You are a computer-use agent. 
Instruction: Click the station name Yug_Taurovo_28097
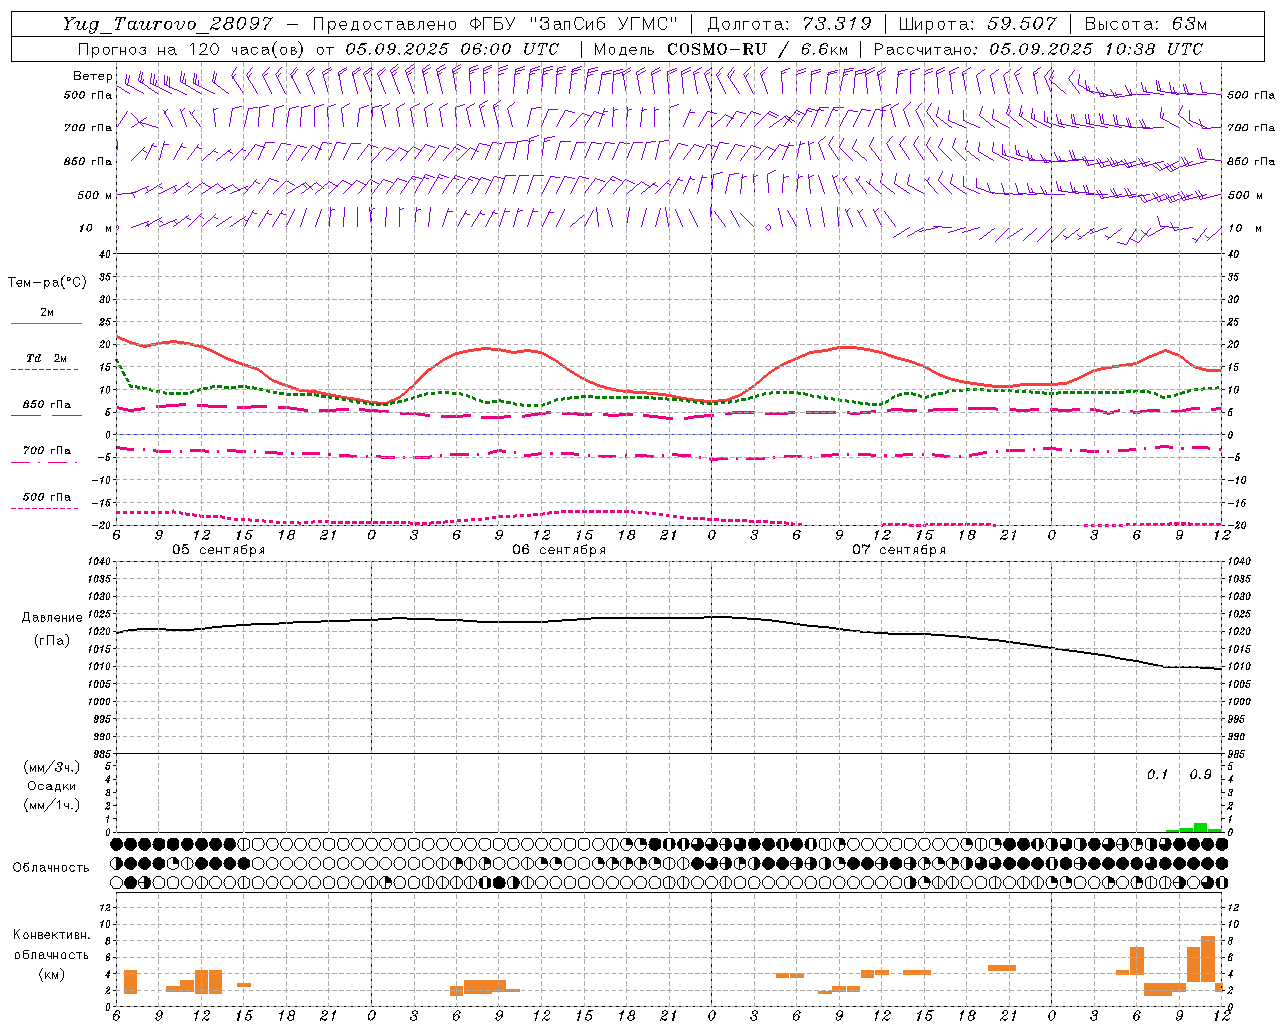[167, 24]
